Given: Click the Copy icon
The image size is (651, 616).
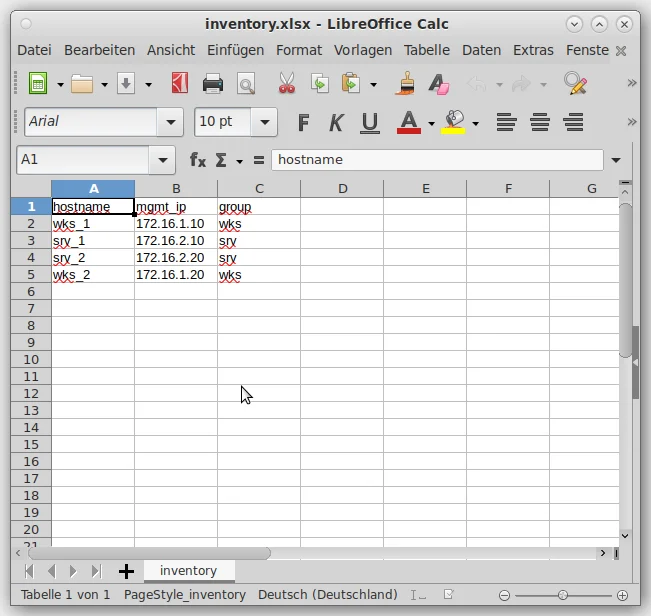Looking at the screenshot, I should coord(320,83).
